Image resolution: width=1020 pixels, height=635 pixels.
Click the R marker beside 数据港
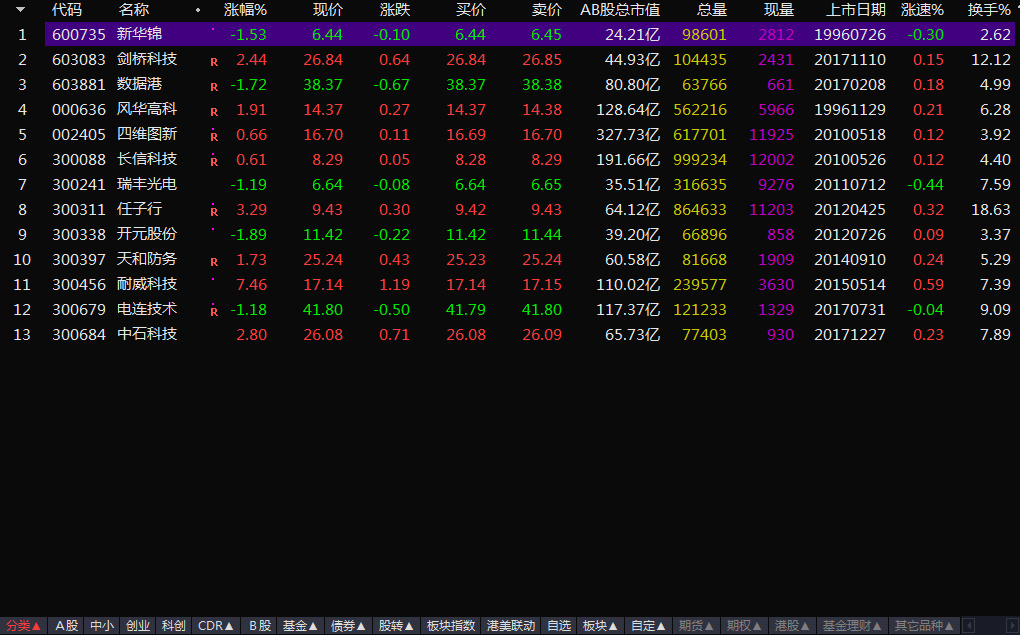click(213, 86)
